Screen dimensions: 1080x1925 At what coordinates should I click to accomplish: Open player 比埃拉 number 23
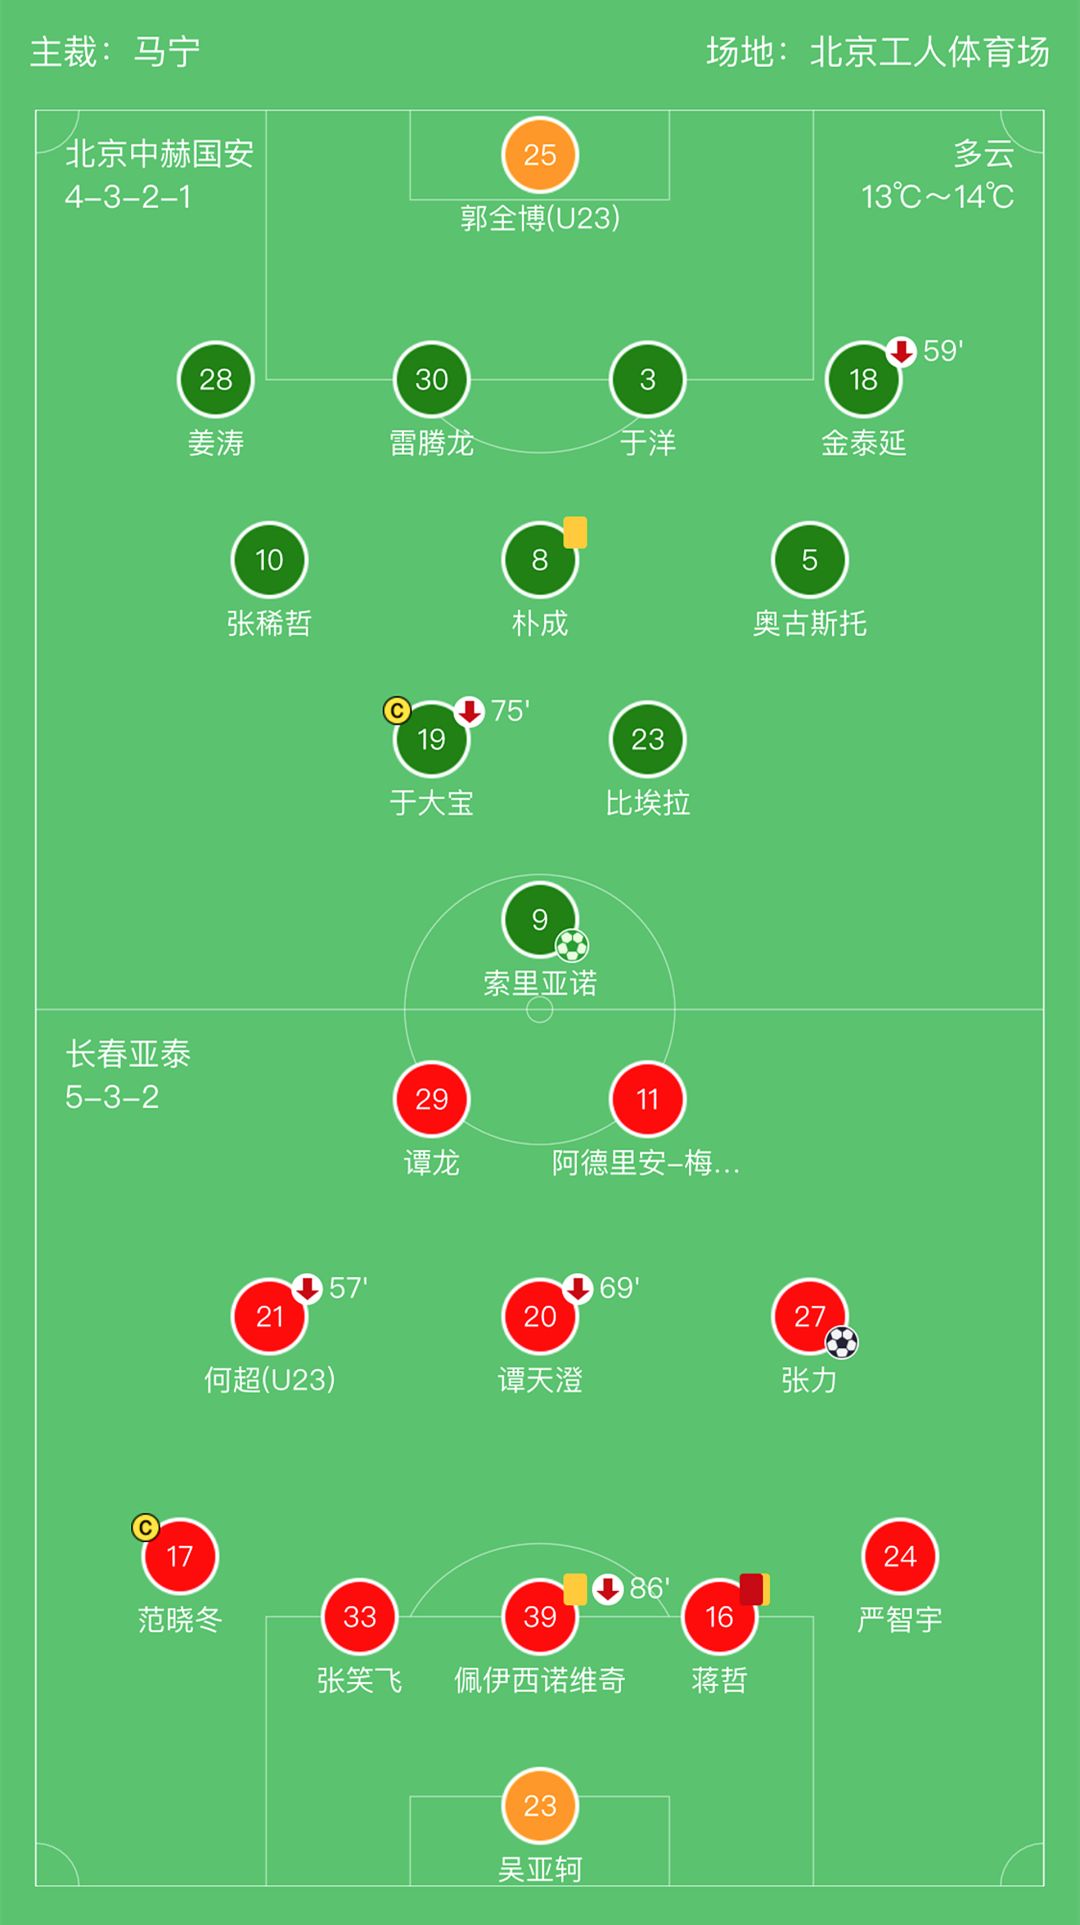(x=647, y=740)
